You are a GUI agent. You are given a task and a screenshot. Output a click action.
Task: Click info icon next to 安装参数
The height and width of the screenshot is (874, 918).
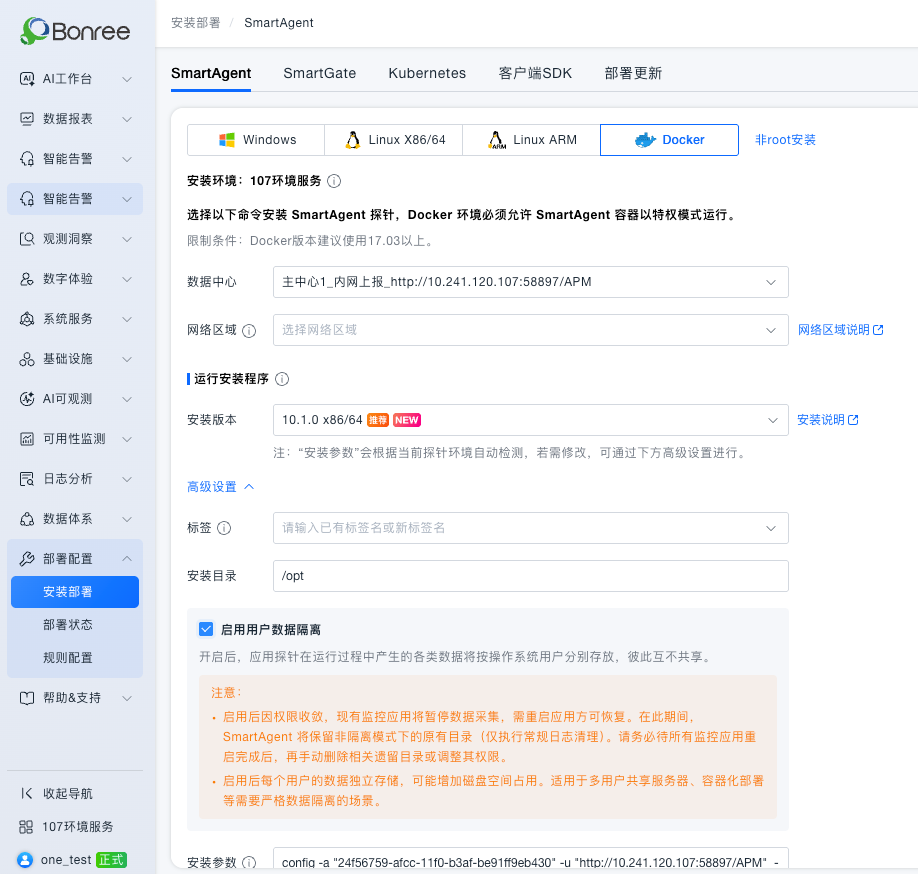(x=249, y=862)
